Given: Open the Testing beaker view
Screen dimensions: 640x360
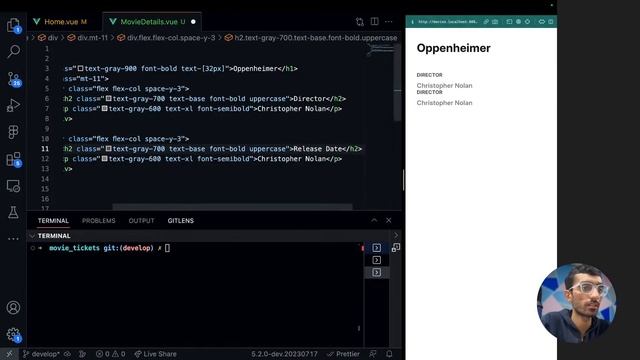Looking at the screenshot, I should [13, 212].
